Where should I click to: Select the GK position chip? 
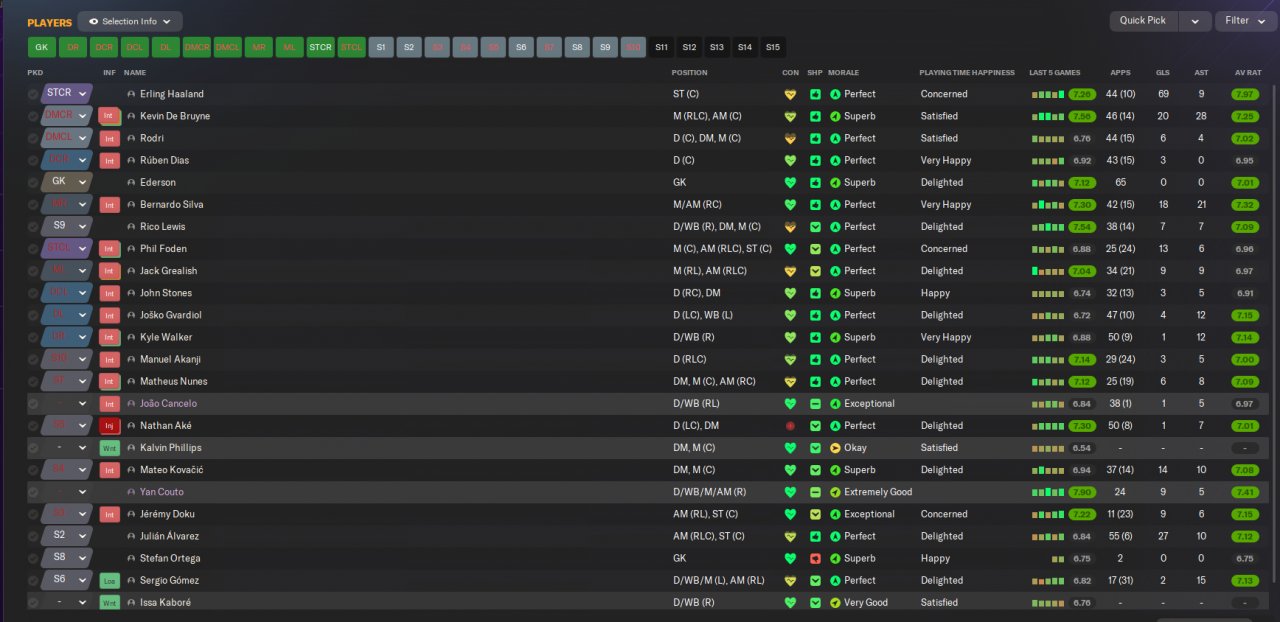click(x=42, y=47)
